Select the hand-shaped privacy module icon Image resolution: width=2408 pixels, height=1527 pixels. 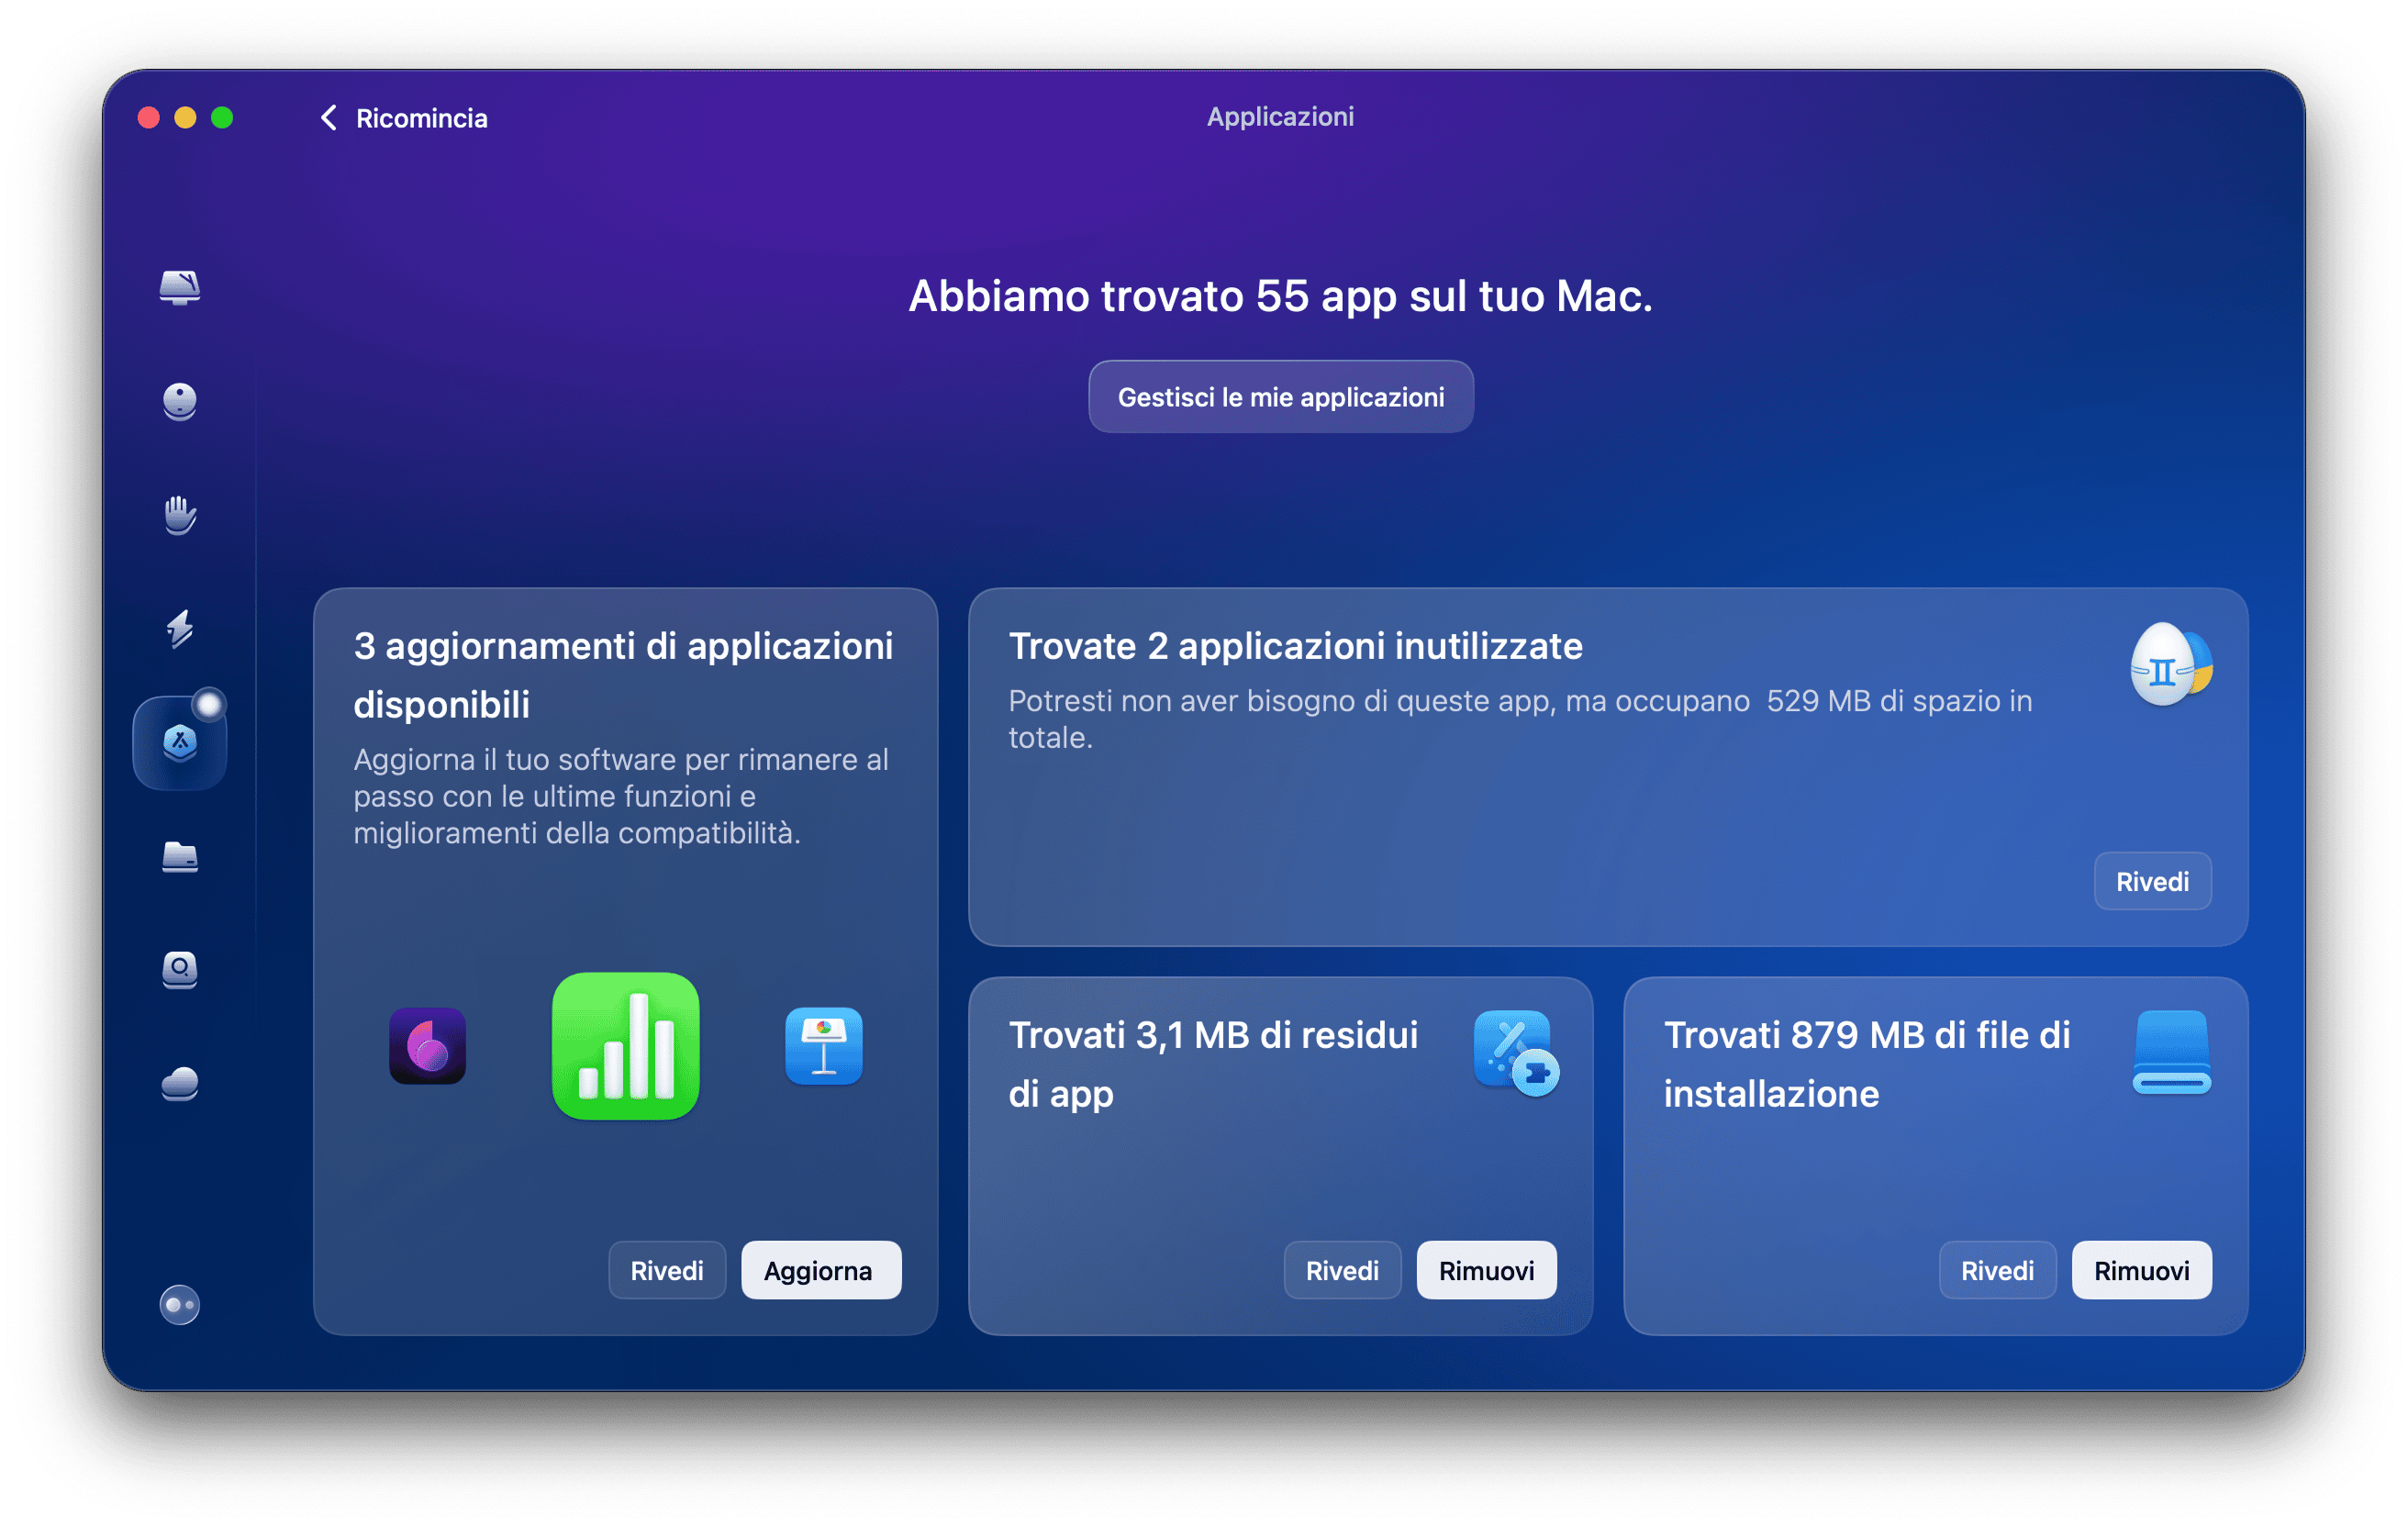pos(180,515)
